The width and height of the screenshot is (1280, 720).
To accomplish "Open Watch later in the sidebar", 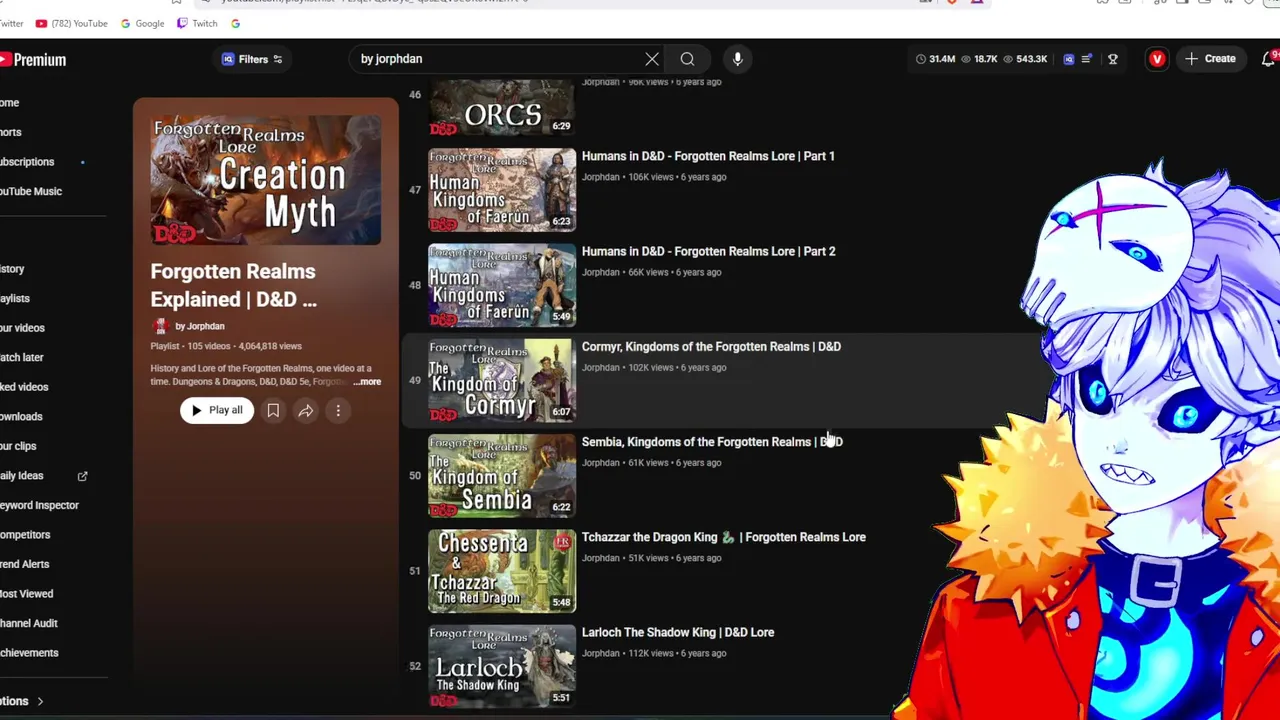I will pyautogui.click(x=21, y=357).
